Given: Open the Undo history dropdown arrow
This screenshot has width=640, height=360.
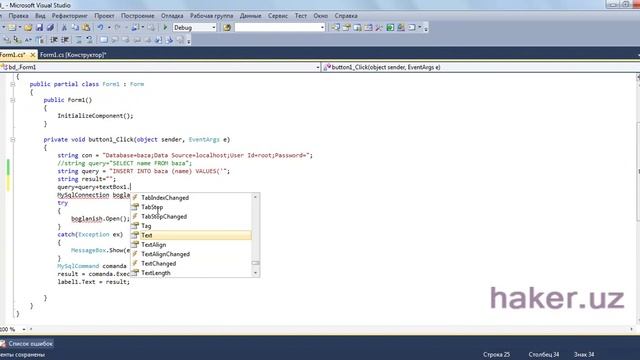Looking at the screenshot, I should (x=109, y=27).
